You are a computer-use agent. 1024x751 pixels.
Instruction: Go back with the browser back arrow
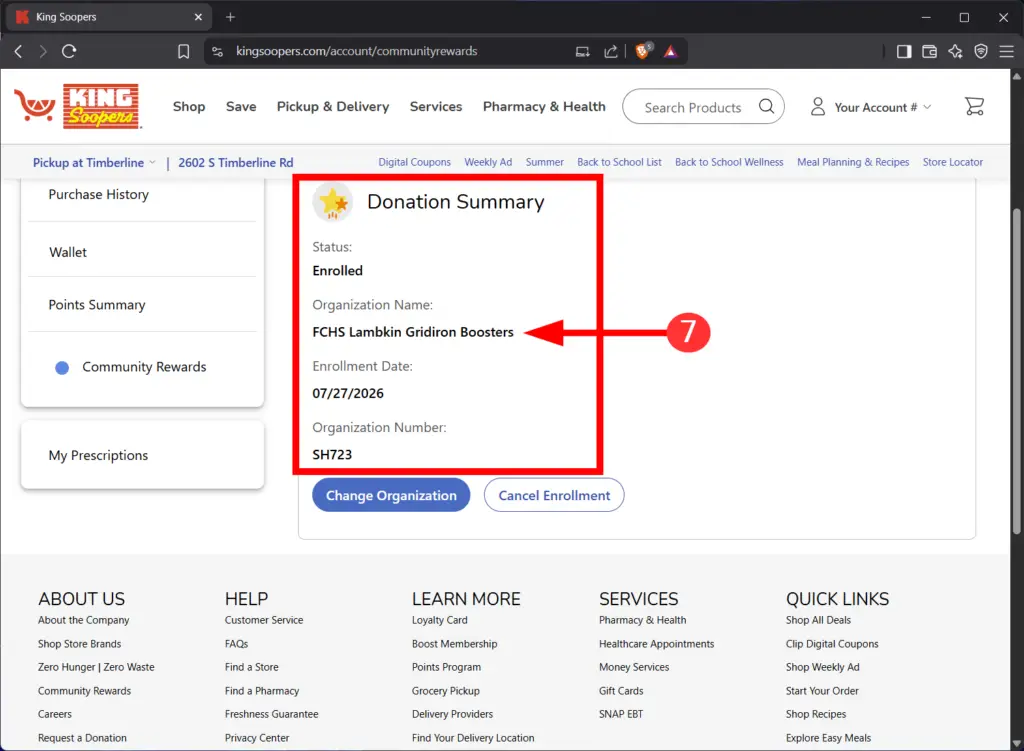tap(18, 52)
